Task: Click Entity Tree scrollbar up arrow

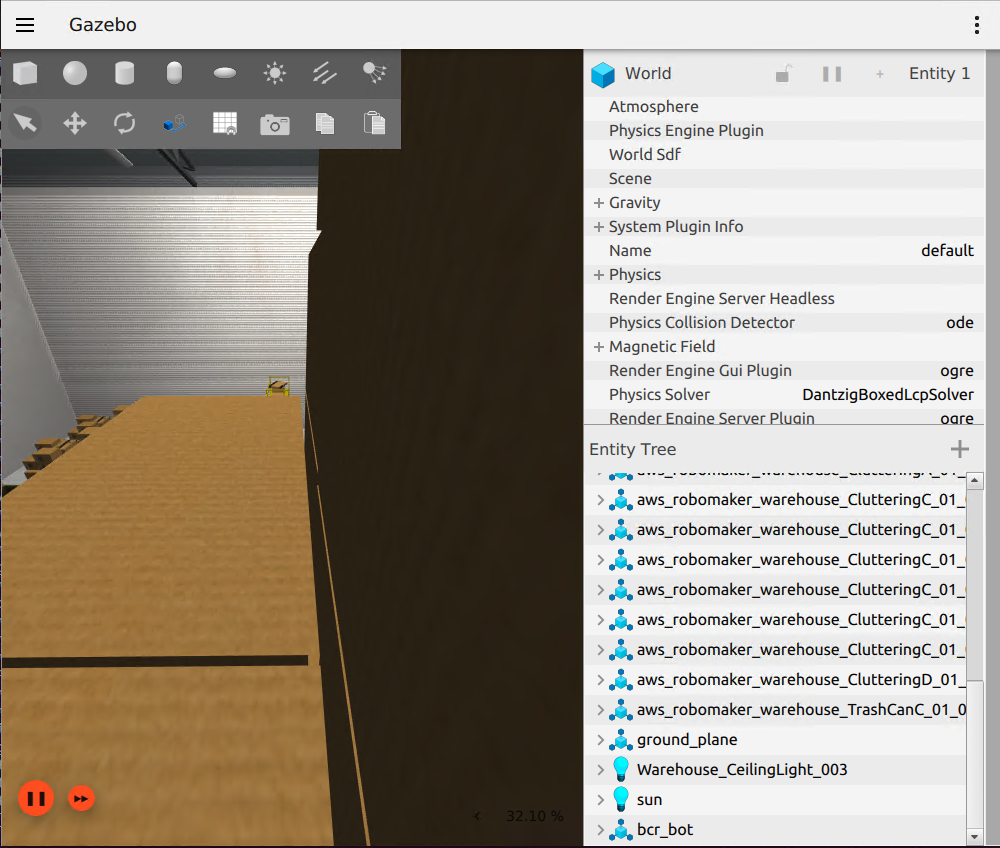Action: (974, 481)
